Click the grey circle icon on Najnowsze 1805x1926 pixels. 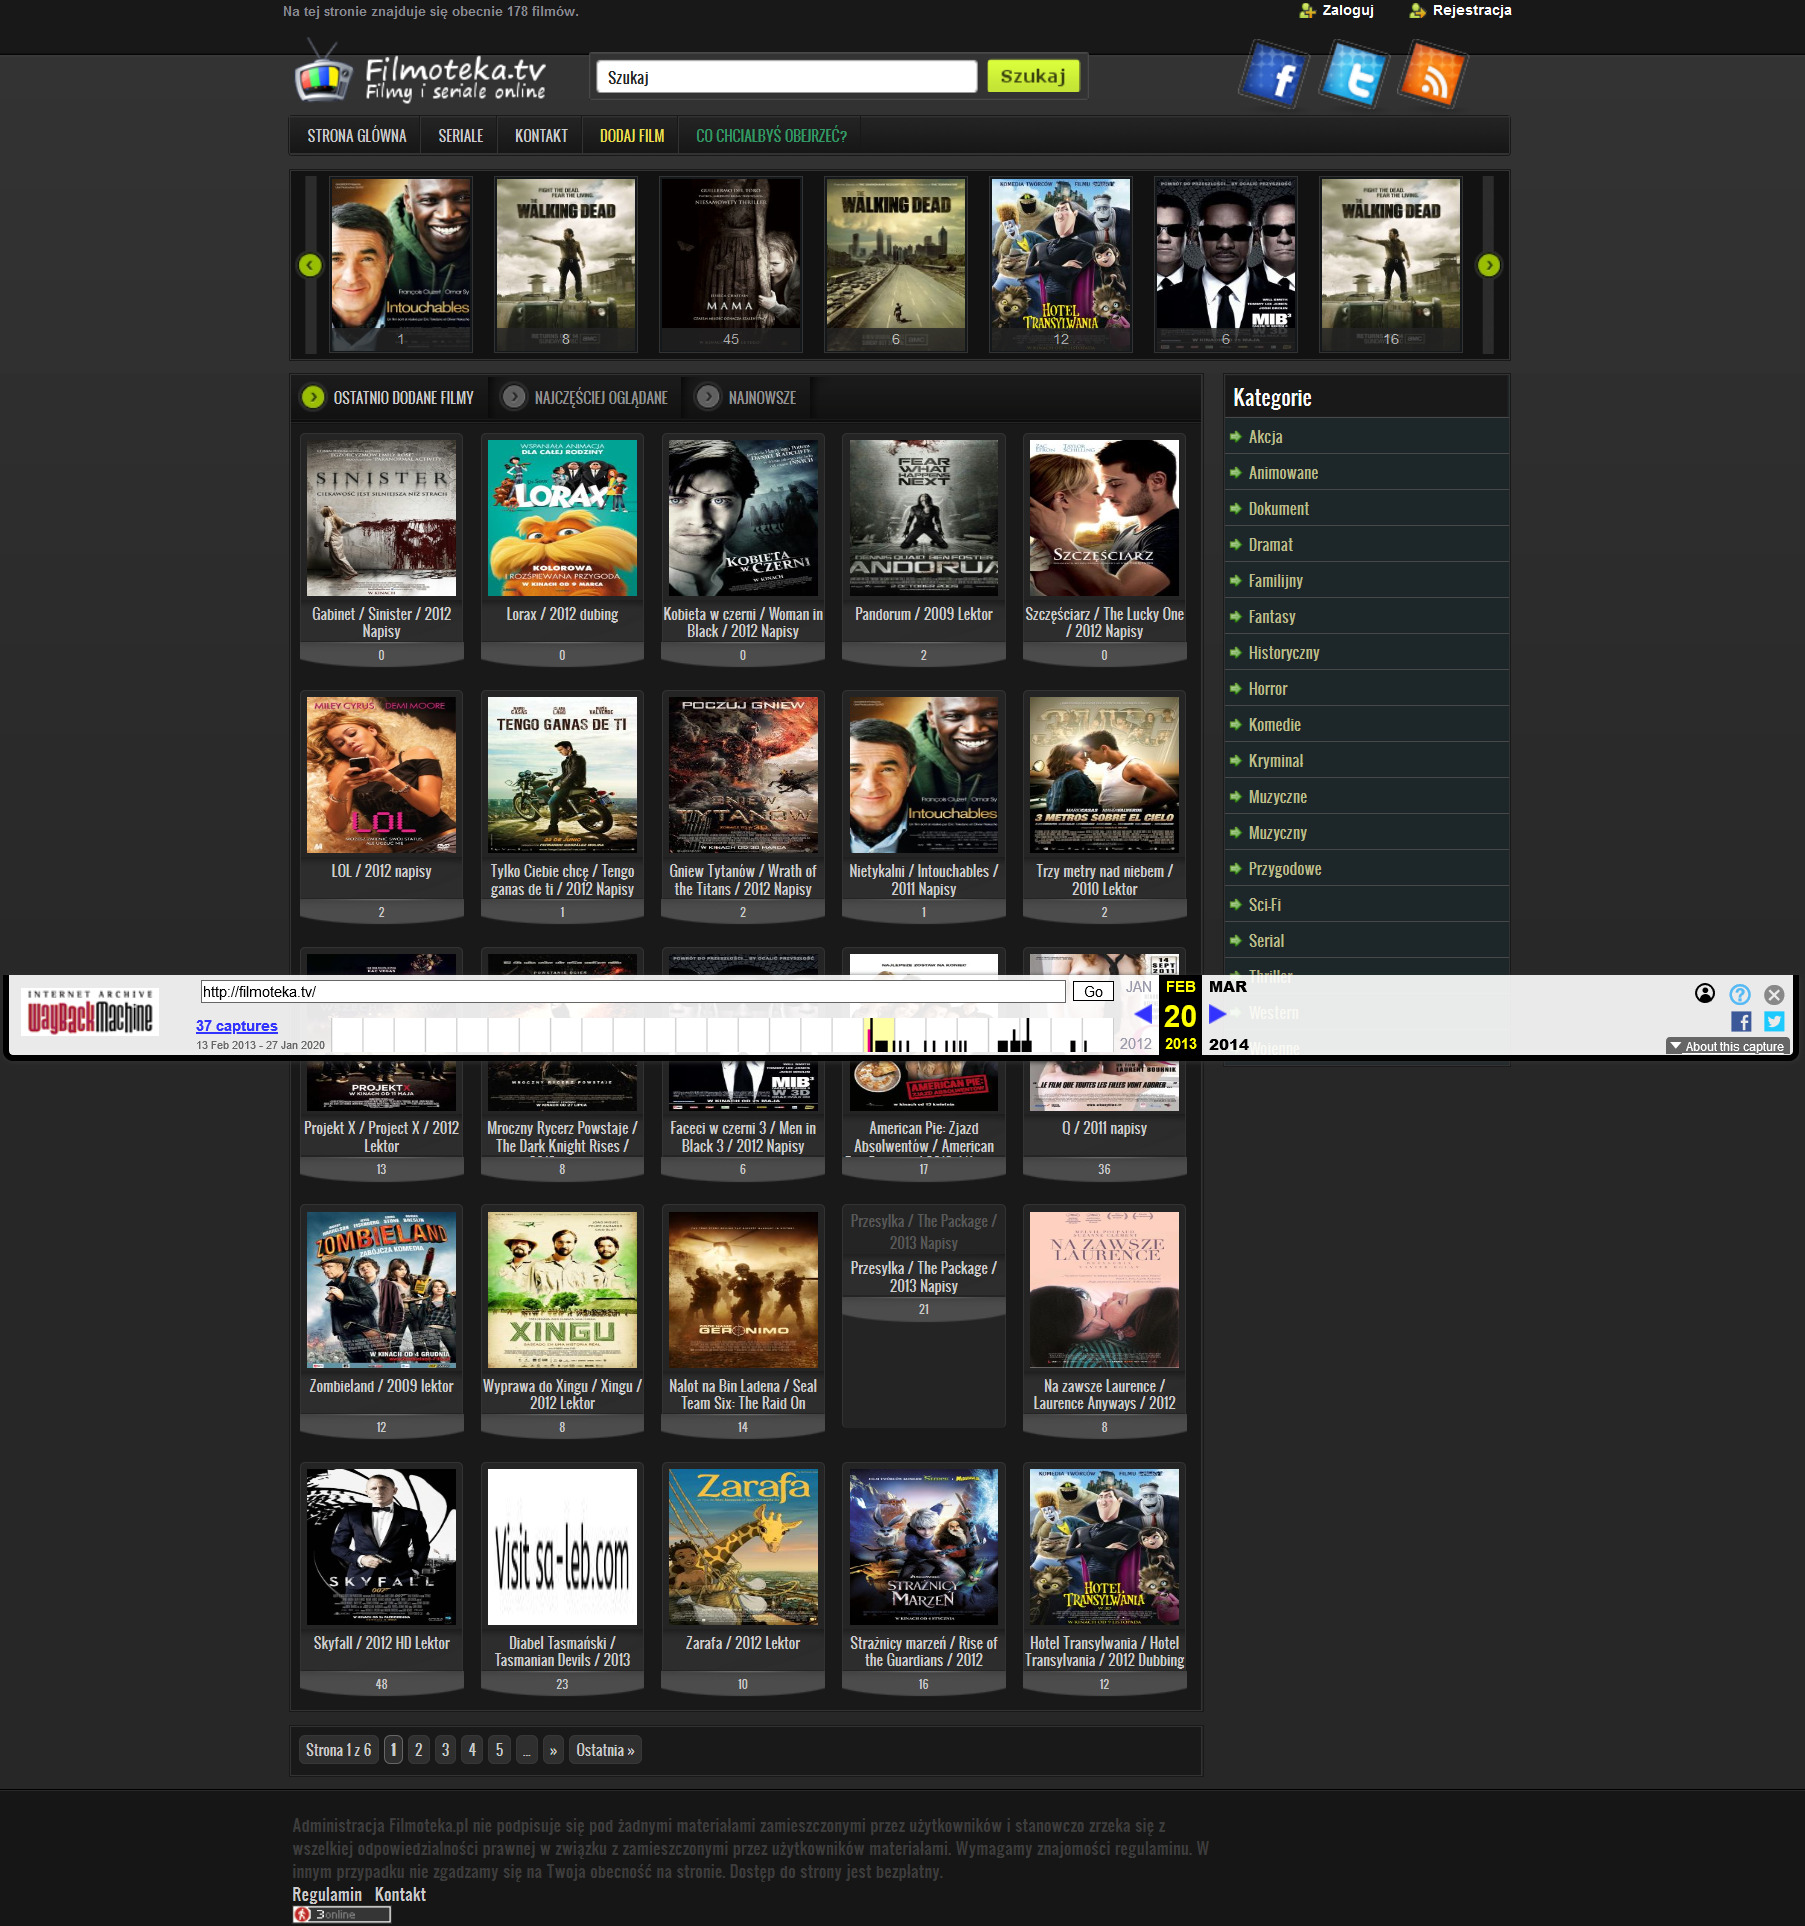707,397
